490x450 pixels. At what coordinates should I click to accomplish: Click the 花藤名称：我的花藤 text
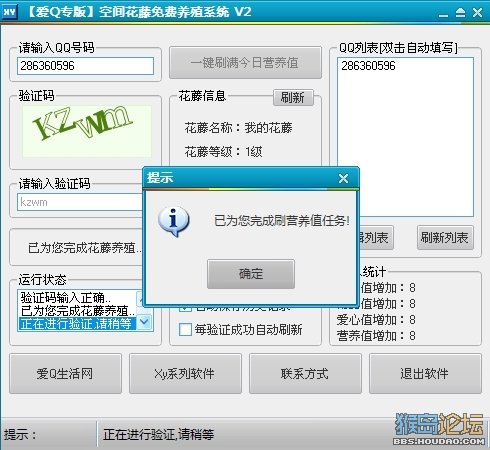[x=239, y=128]
